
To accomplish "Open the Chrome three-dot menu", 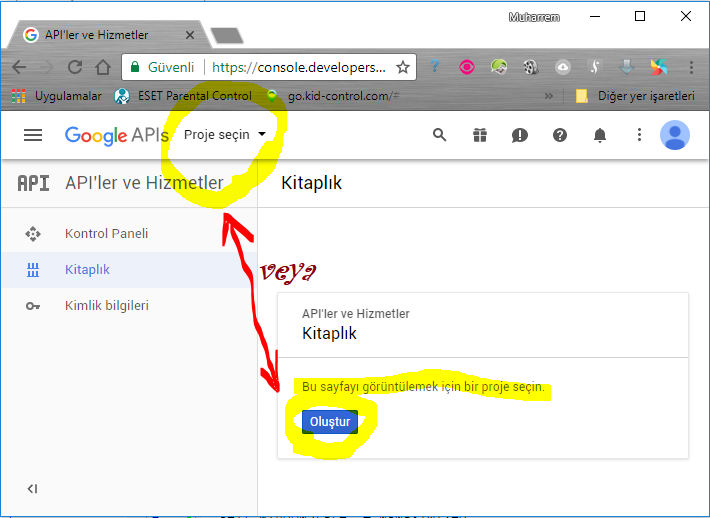I will click(691, 67).
